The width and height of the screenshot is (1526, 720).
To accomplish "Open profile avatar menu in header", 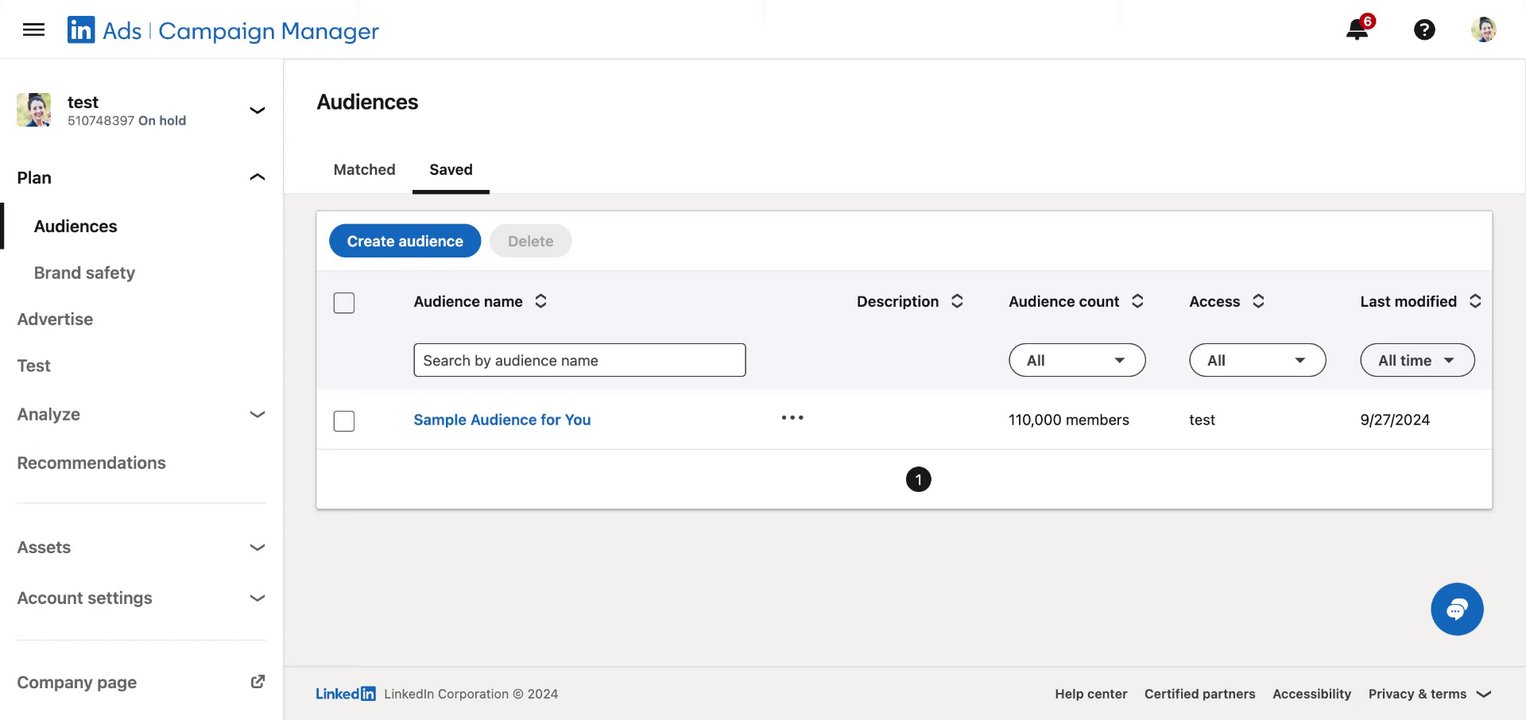I will 1483,30.
